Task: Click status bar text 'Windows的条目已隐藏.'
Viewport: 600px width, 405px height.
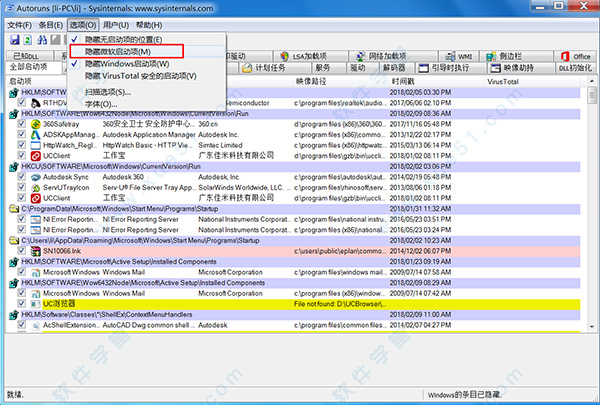Action: (x=464, y=395)
